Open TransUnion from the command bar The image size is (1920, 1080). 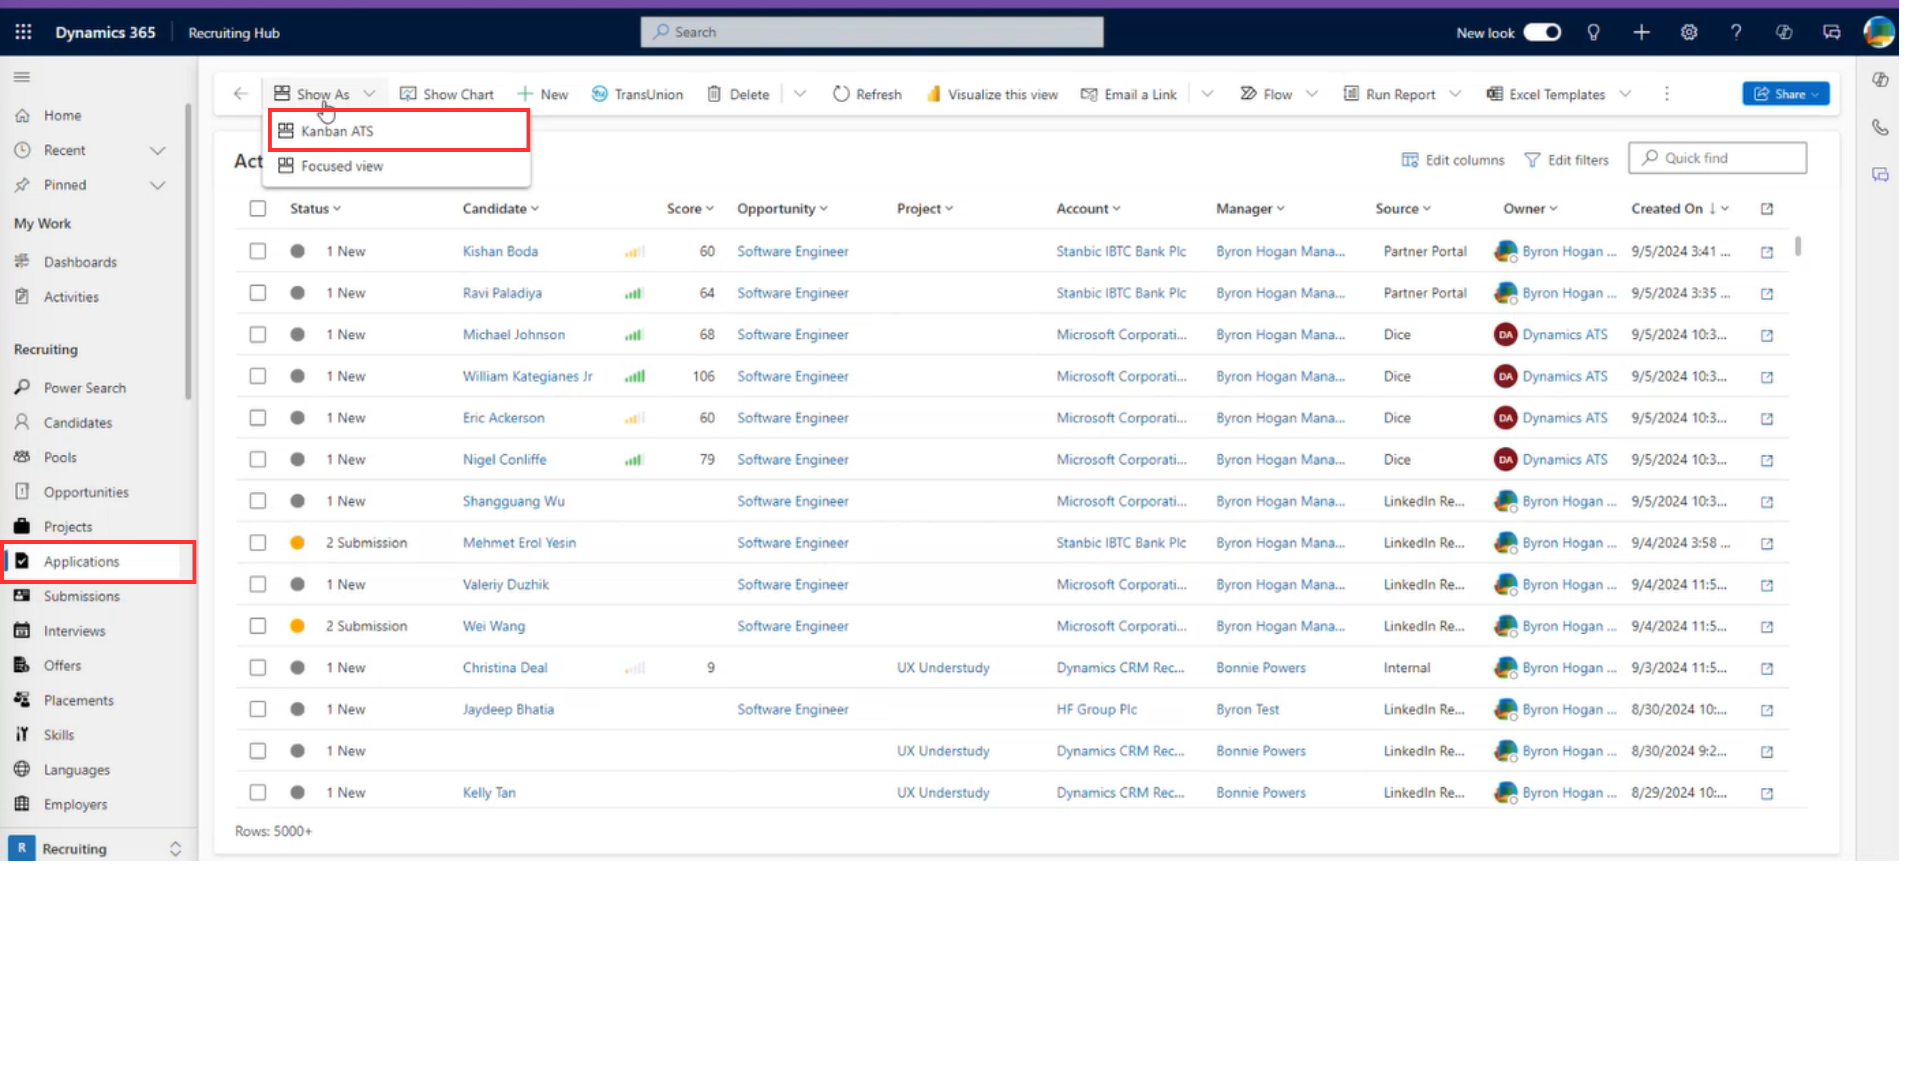(637, 94)
